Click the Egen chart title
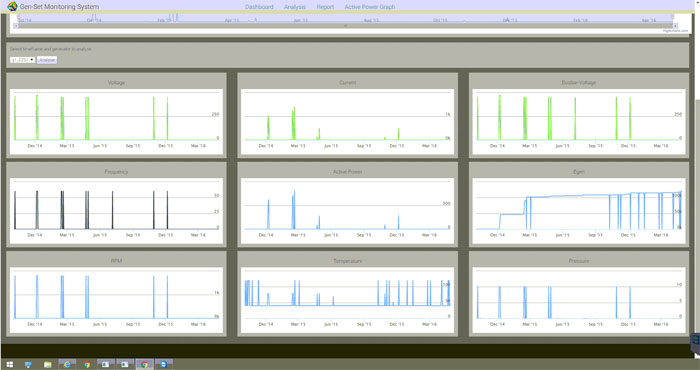 [579, 172]
